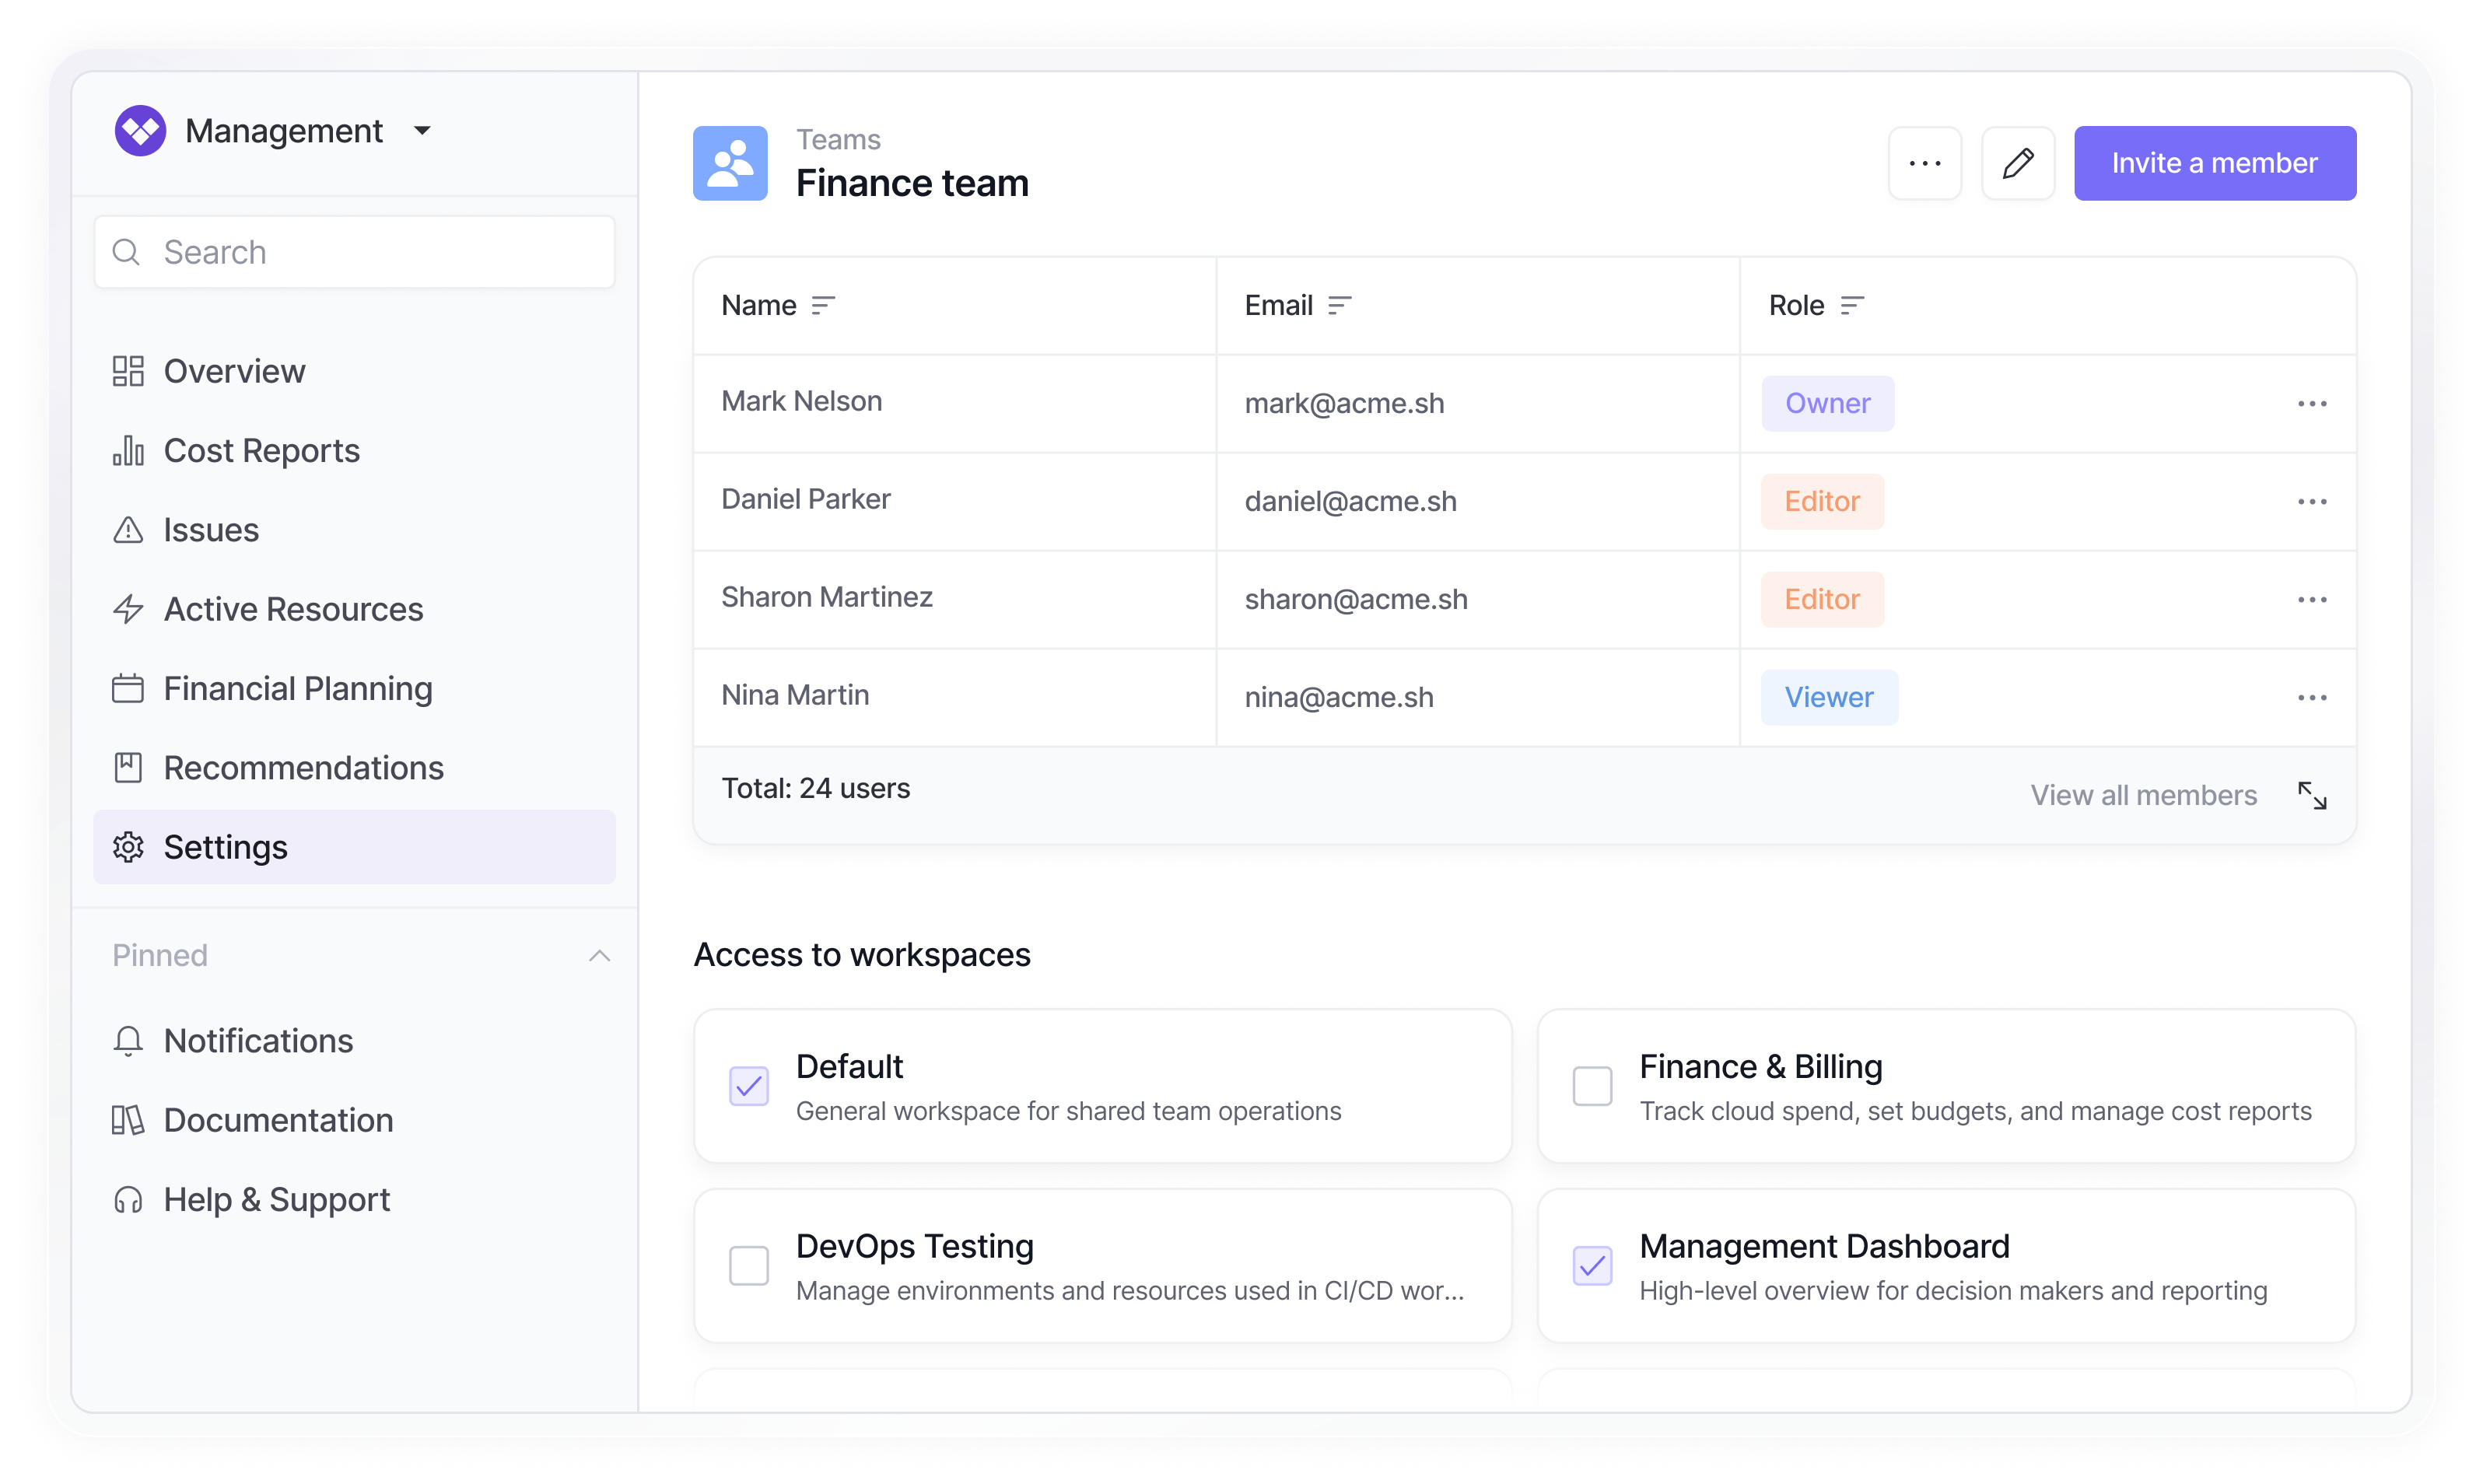Viewport: 2483px width, 1484px height.
Task: Open the team more options ellipsis button
Action: 1924,163
